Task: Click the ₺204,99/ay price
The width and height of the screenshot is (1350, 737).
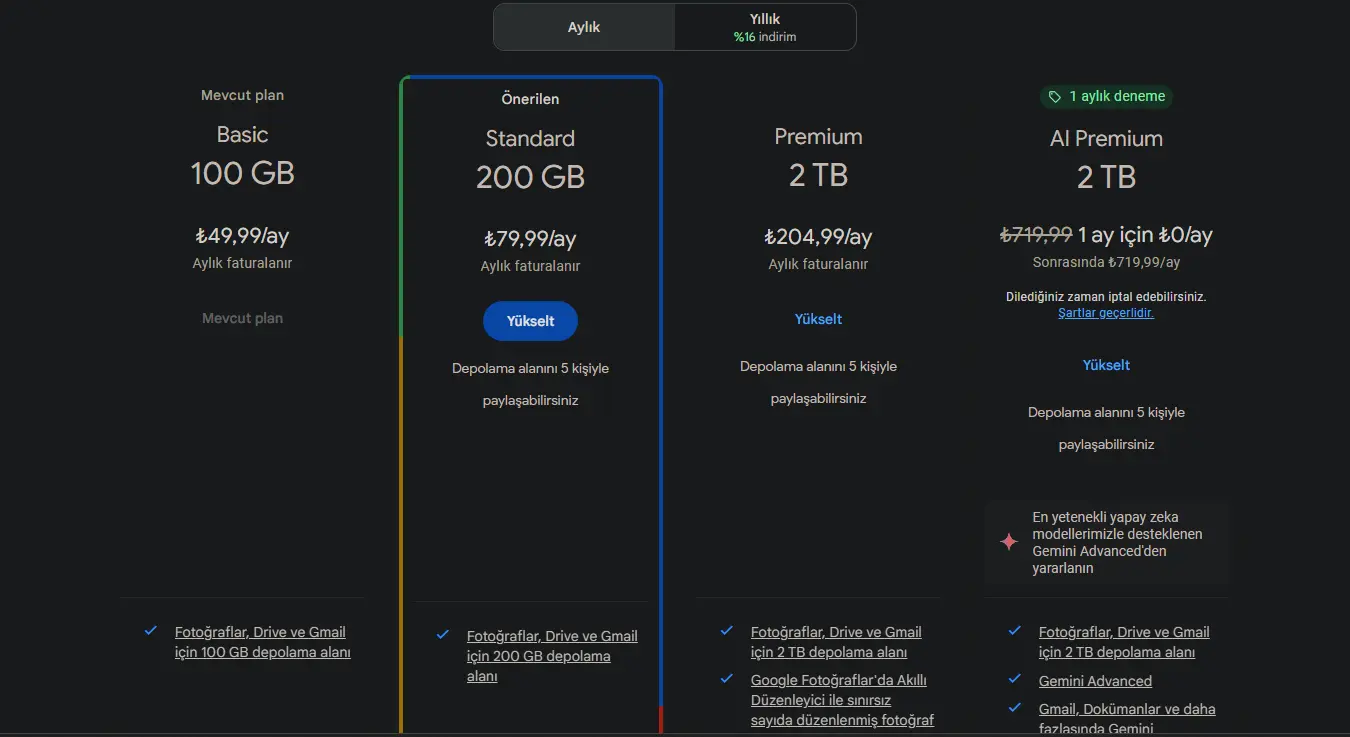Action: (818, 237)
